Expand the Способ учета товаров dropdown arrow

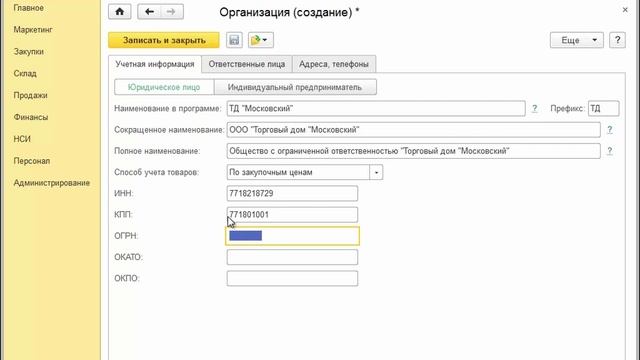pos(376,172)
